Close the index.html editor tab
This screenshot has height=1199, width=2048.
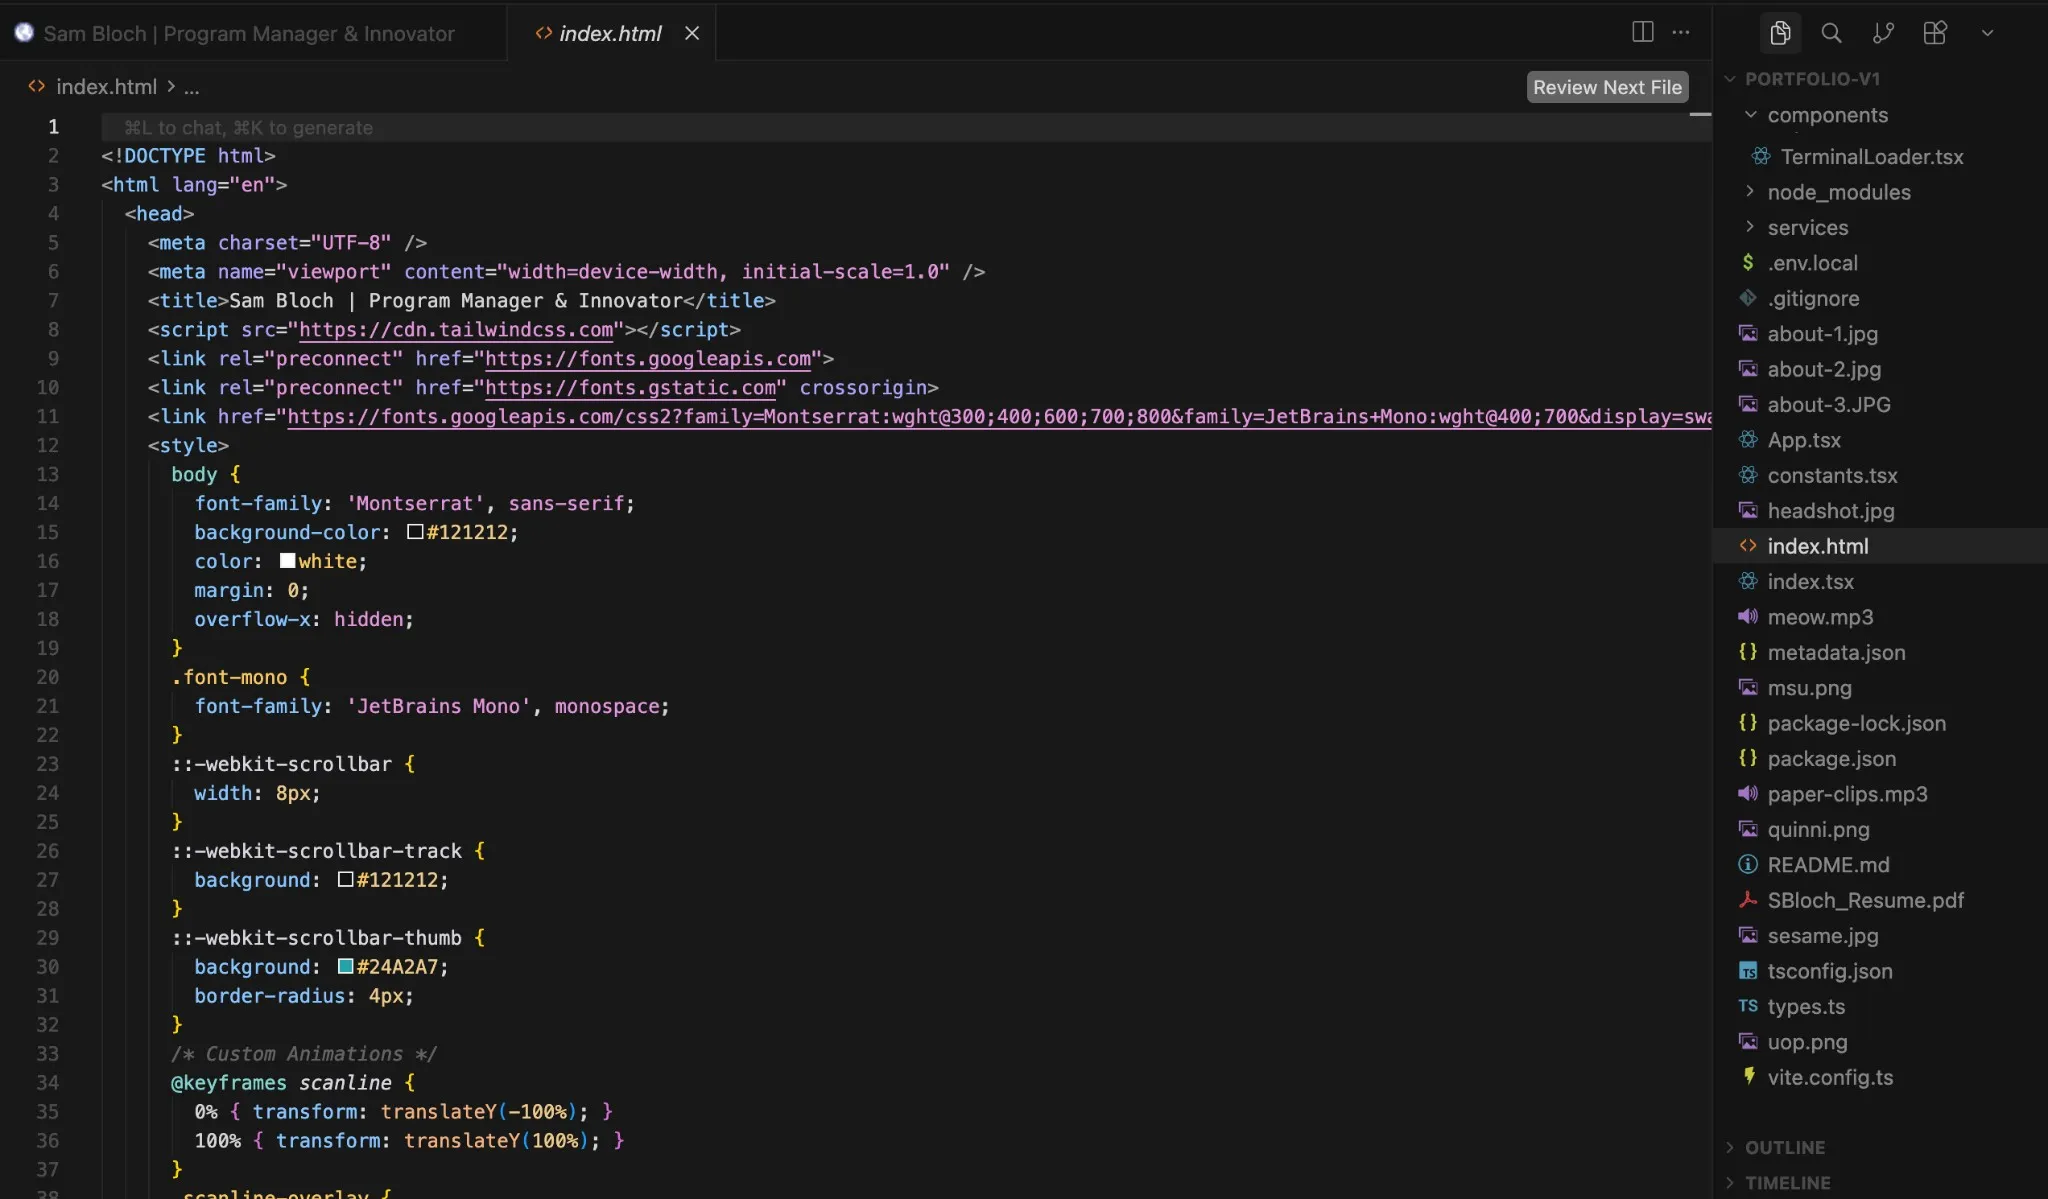pos(691,33)
